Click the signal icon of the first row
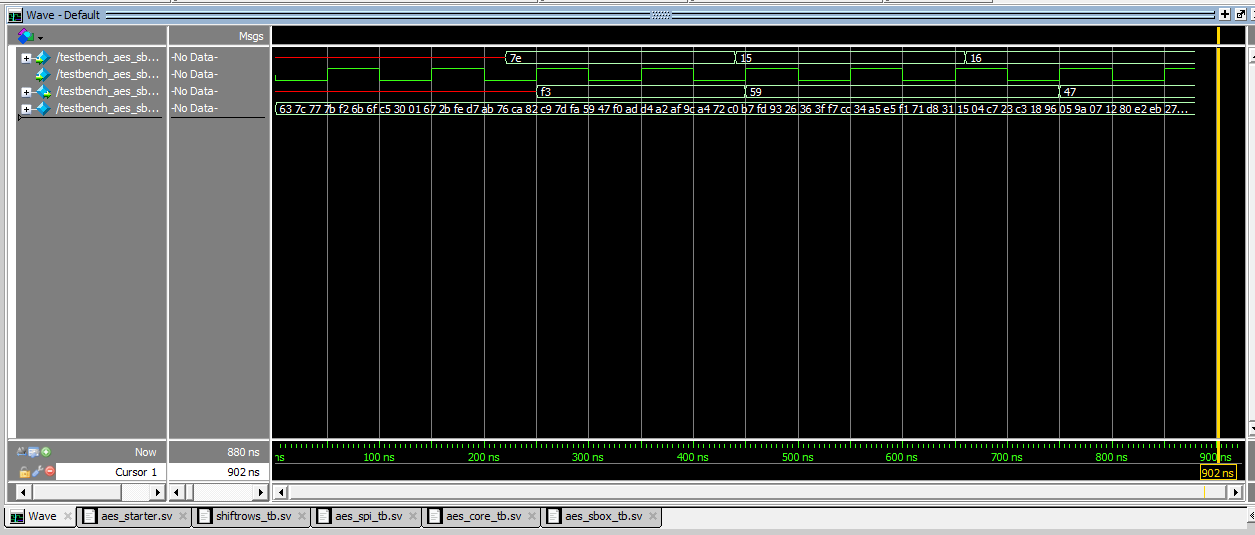The image size is (1255, 535). [42, 58]
